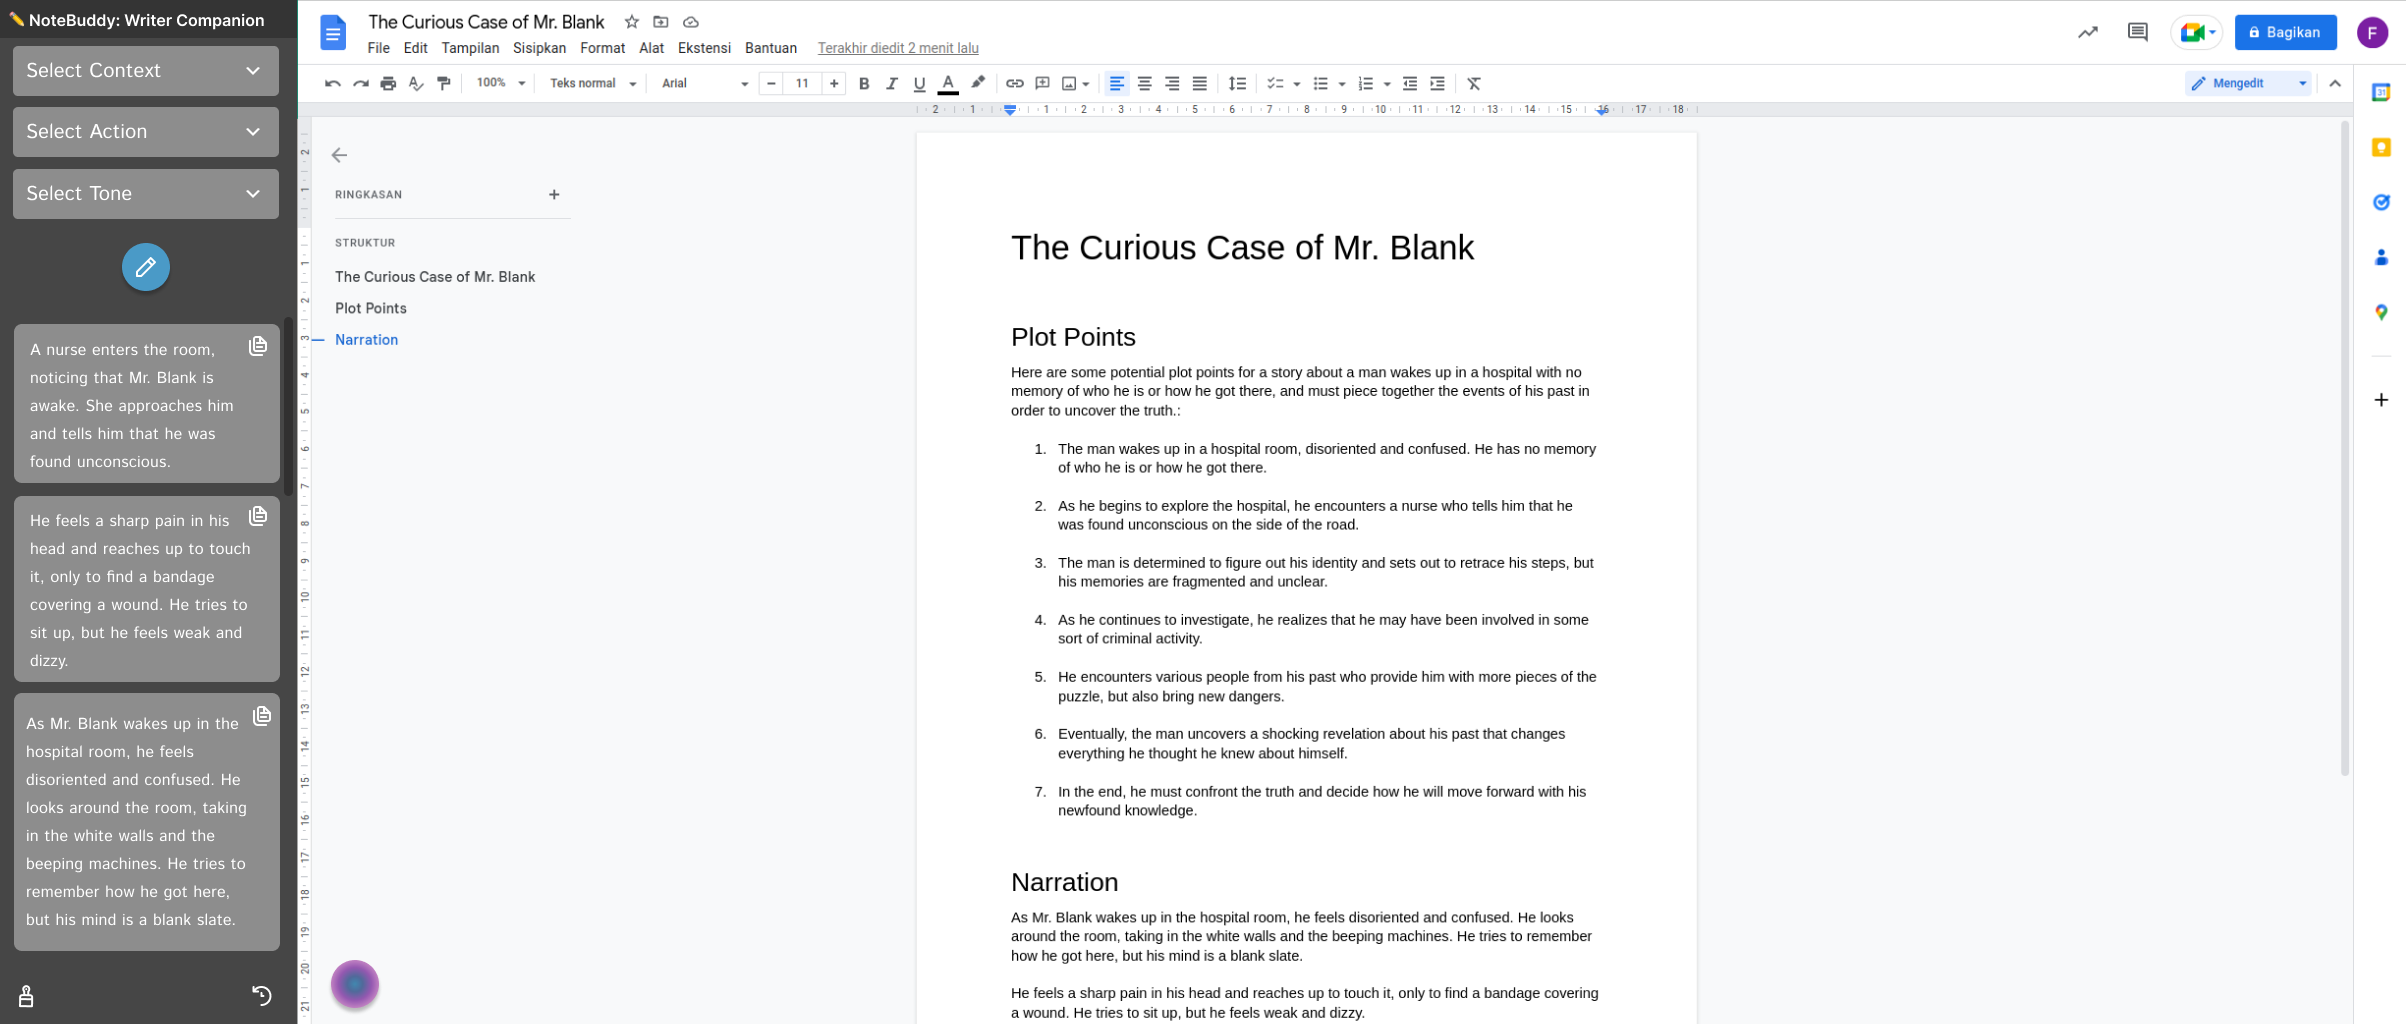
Task: Open the Select Context dropdown
Action: point(145,71)
